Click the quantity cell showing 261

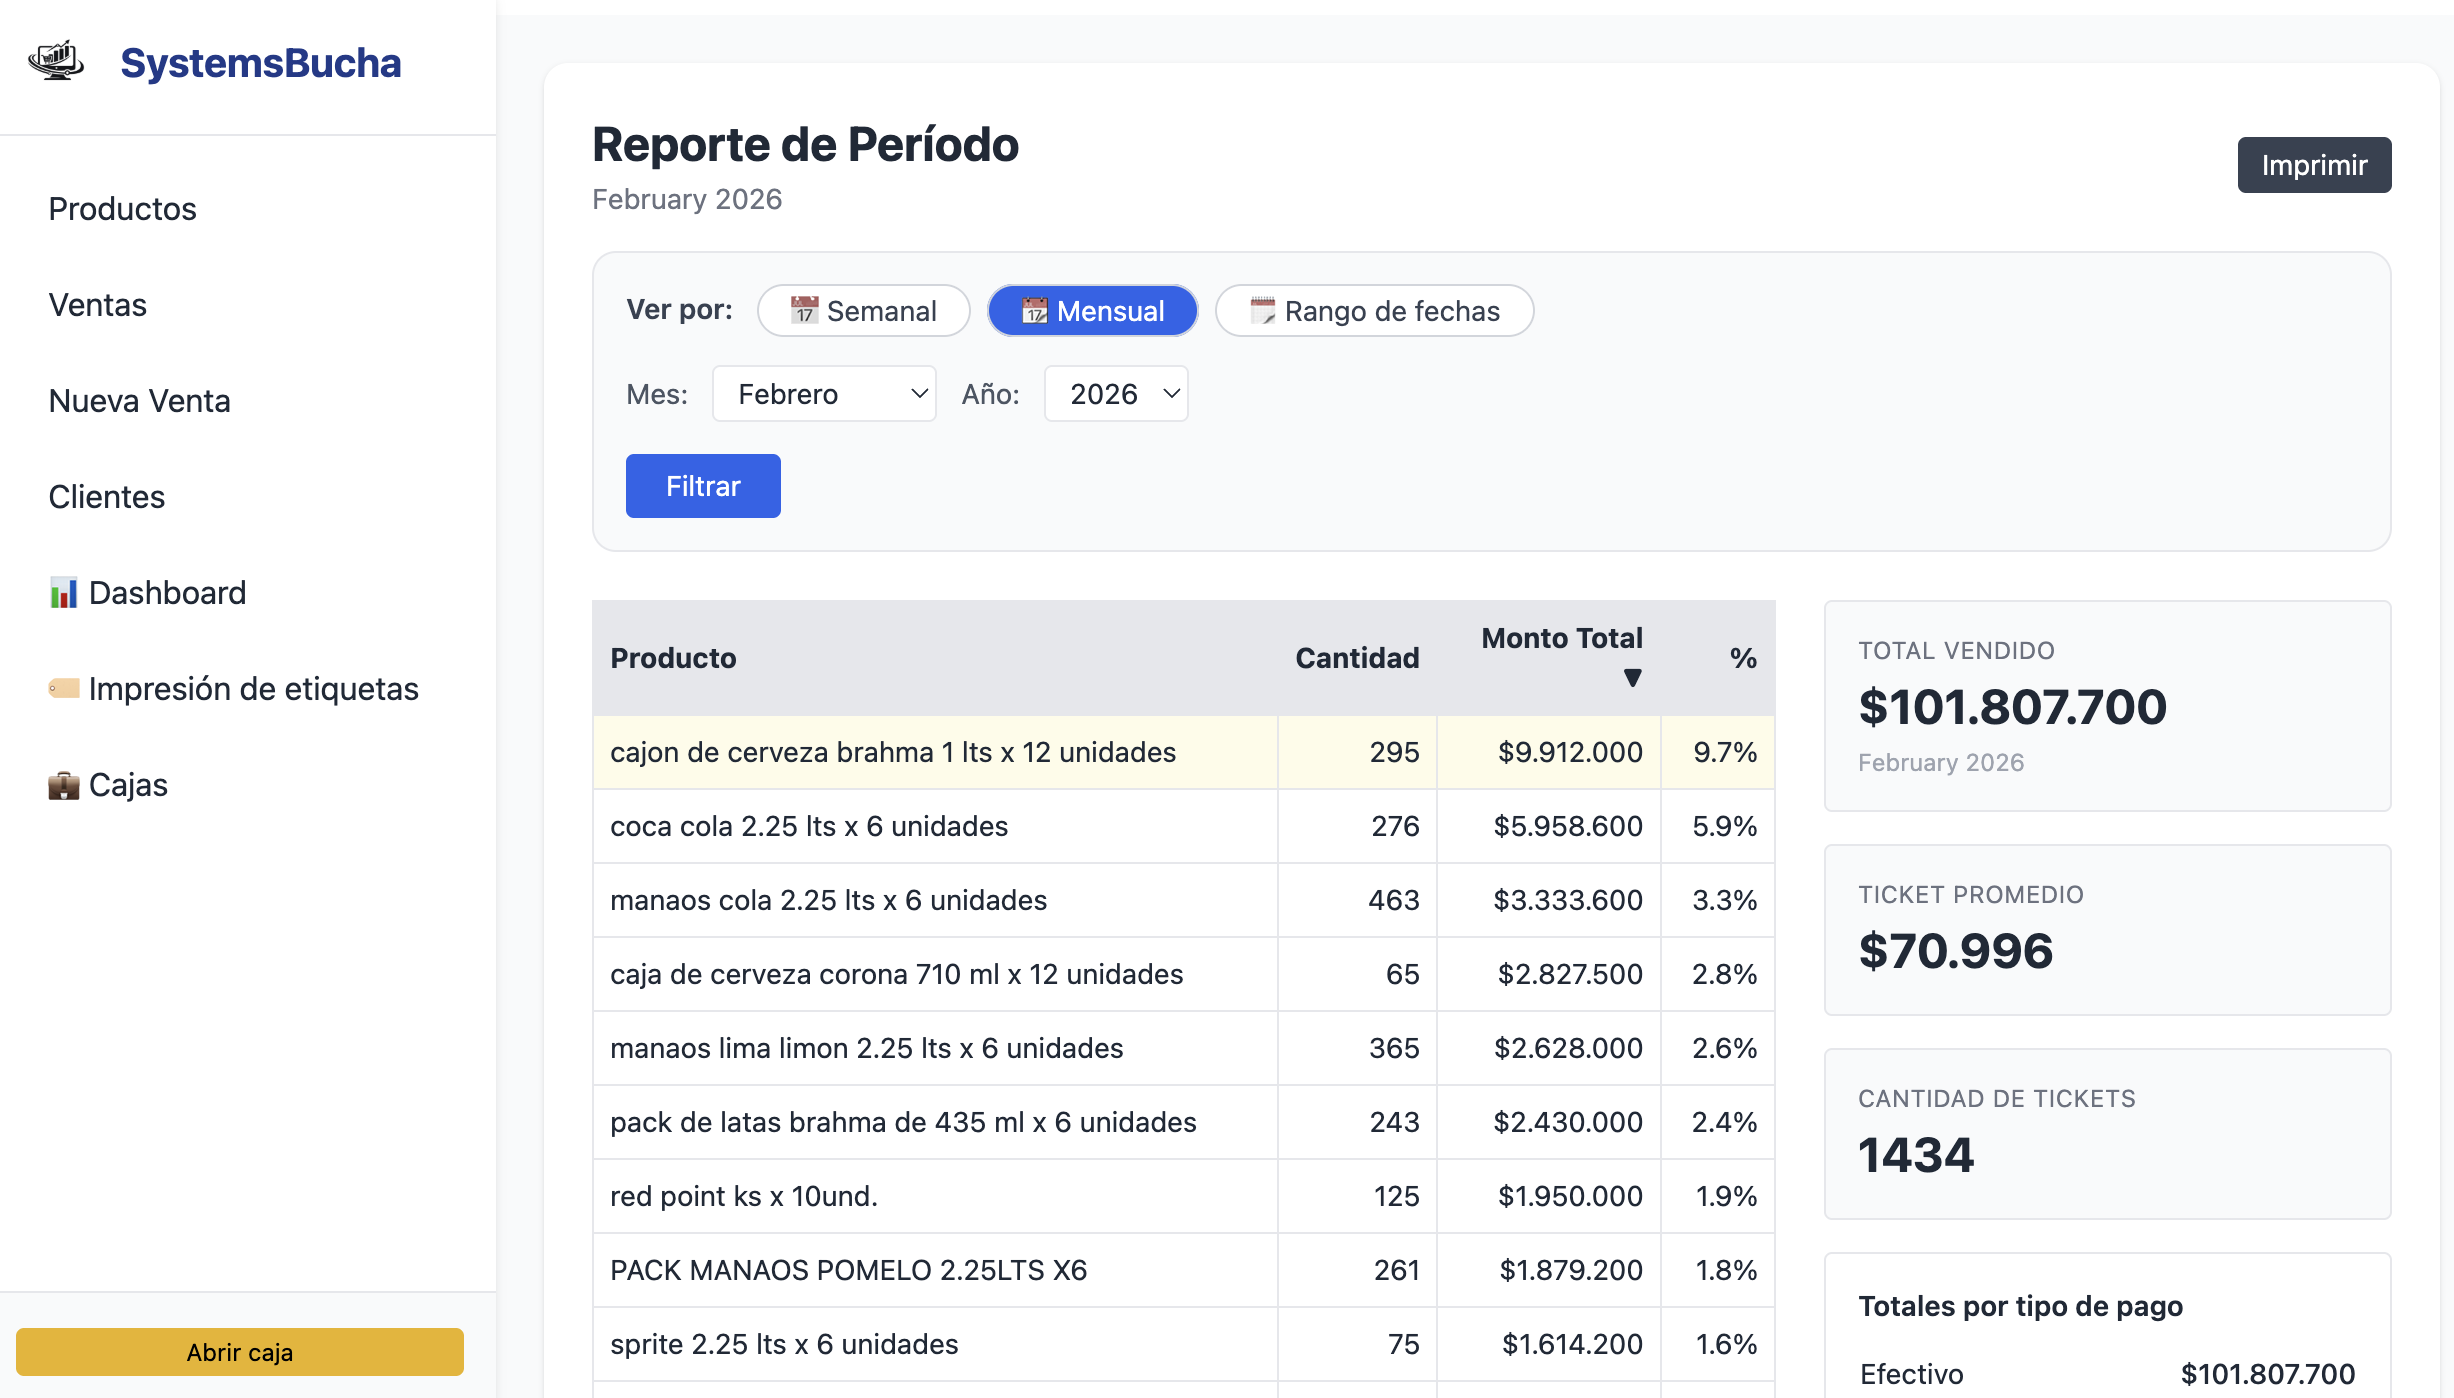point(1357,1270)
